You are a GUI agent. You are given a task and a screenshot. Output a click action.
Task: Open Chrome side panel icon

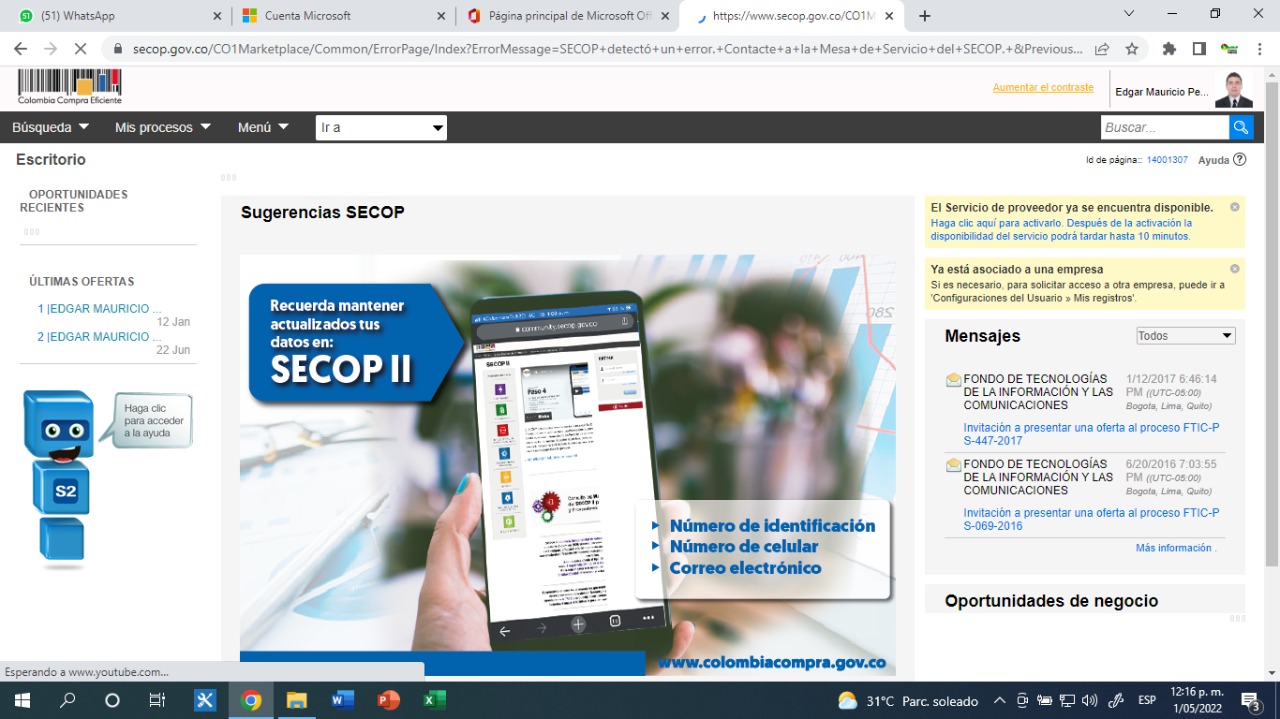point(1199,48)
